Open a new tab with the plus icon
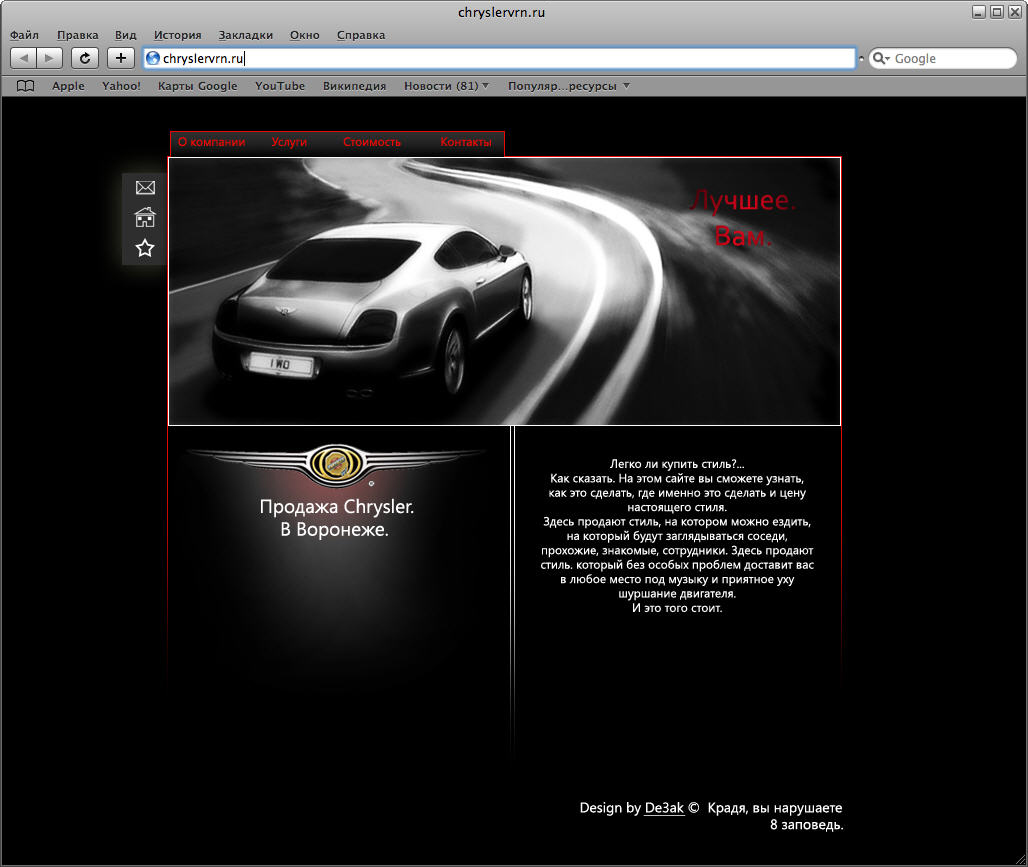The image size is (1028, 867). [119, 57]
